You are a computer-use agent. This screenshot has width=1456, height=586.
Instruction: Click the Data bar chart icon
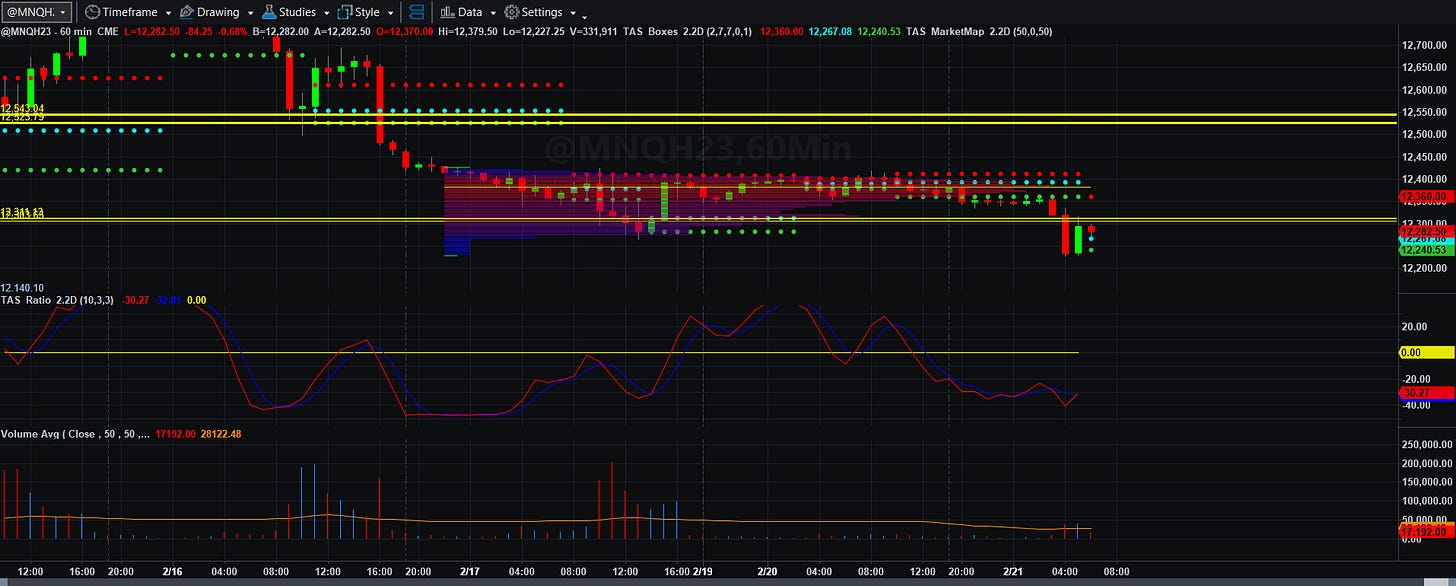pos(447,12)
